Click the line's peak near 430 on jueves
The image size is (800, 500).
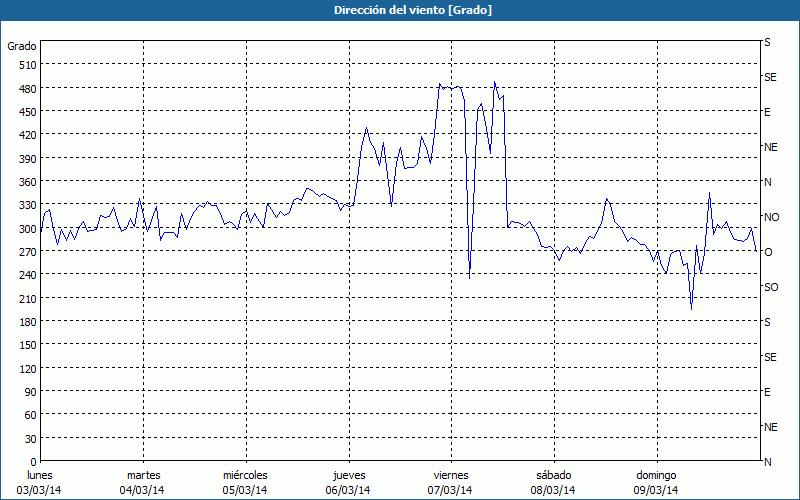click(366, 128)
